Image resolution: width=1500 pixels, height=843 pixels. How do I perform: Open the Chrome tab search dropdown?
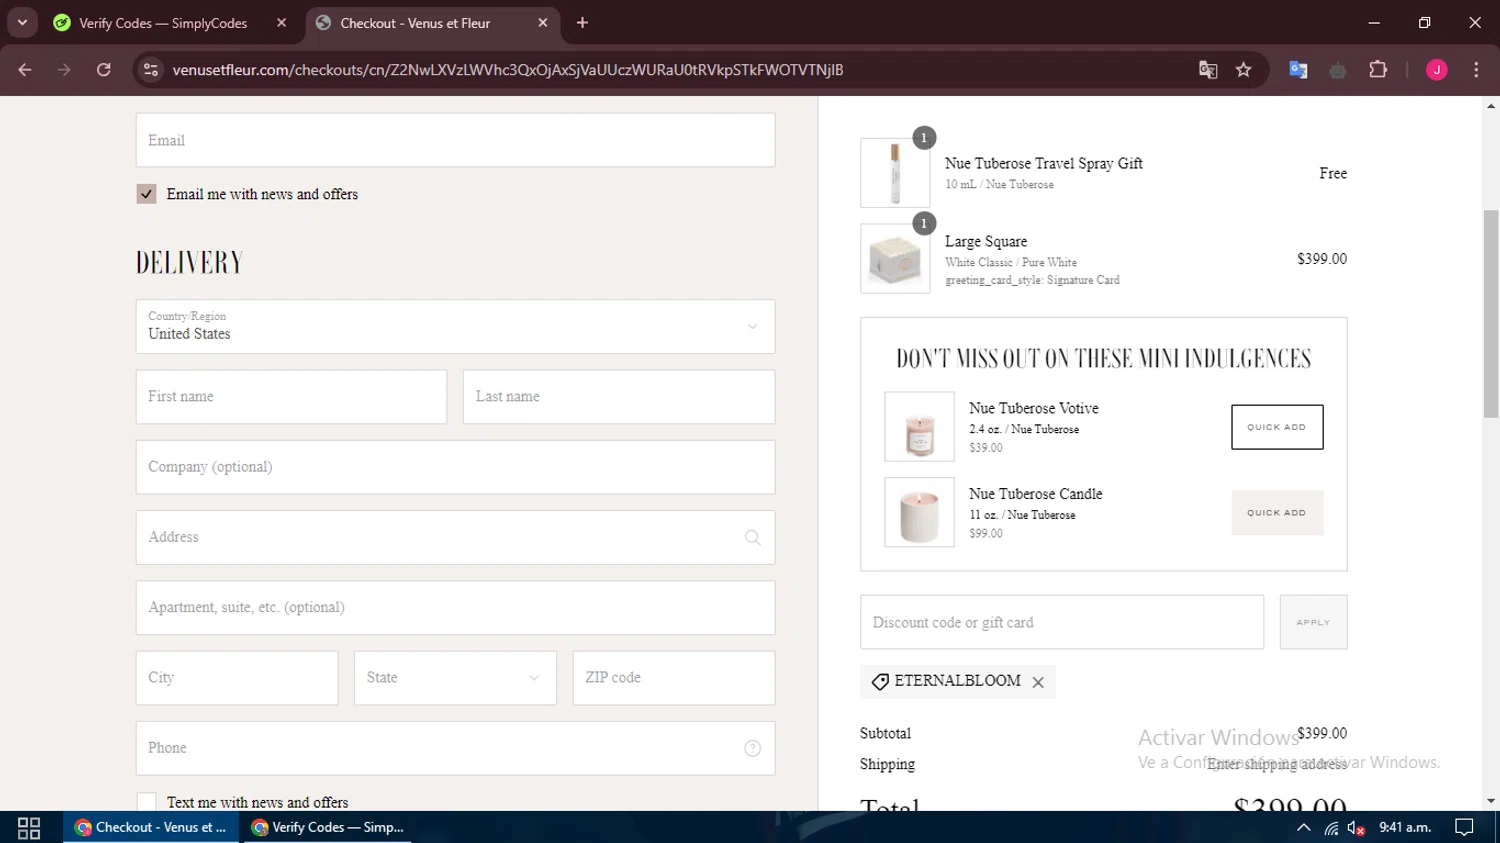[x=22, y=22]
